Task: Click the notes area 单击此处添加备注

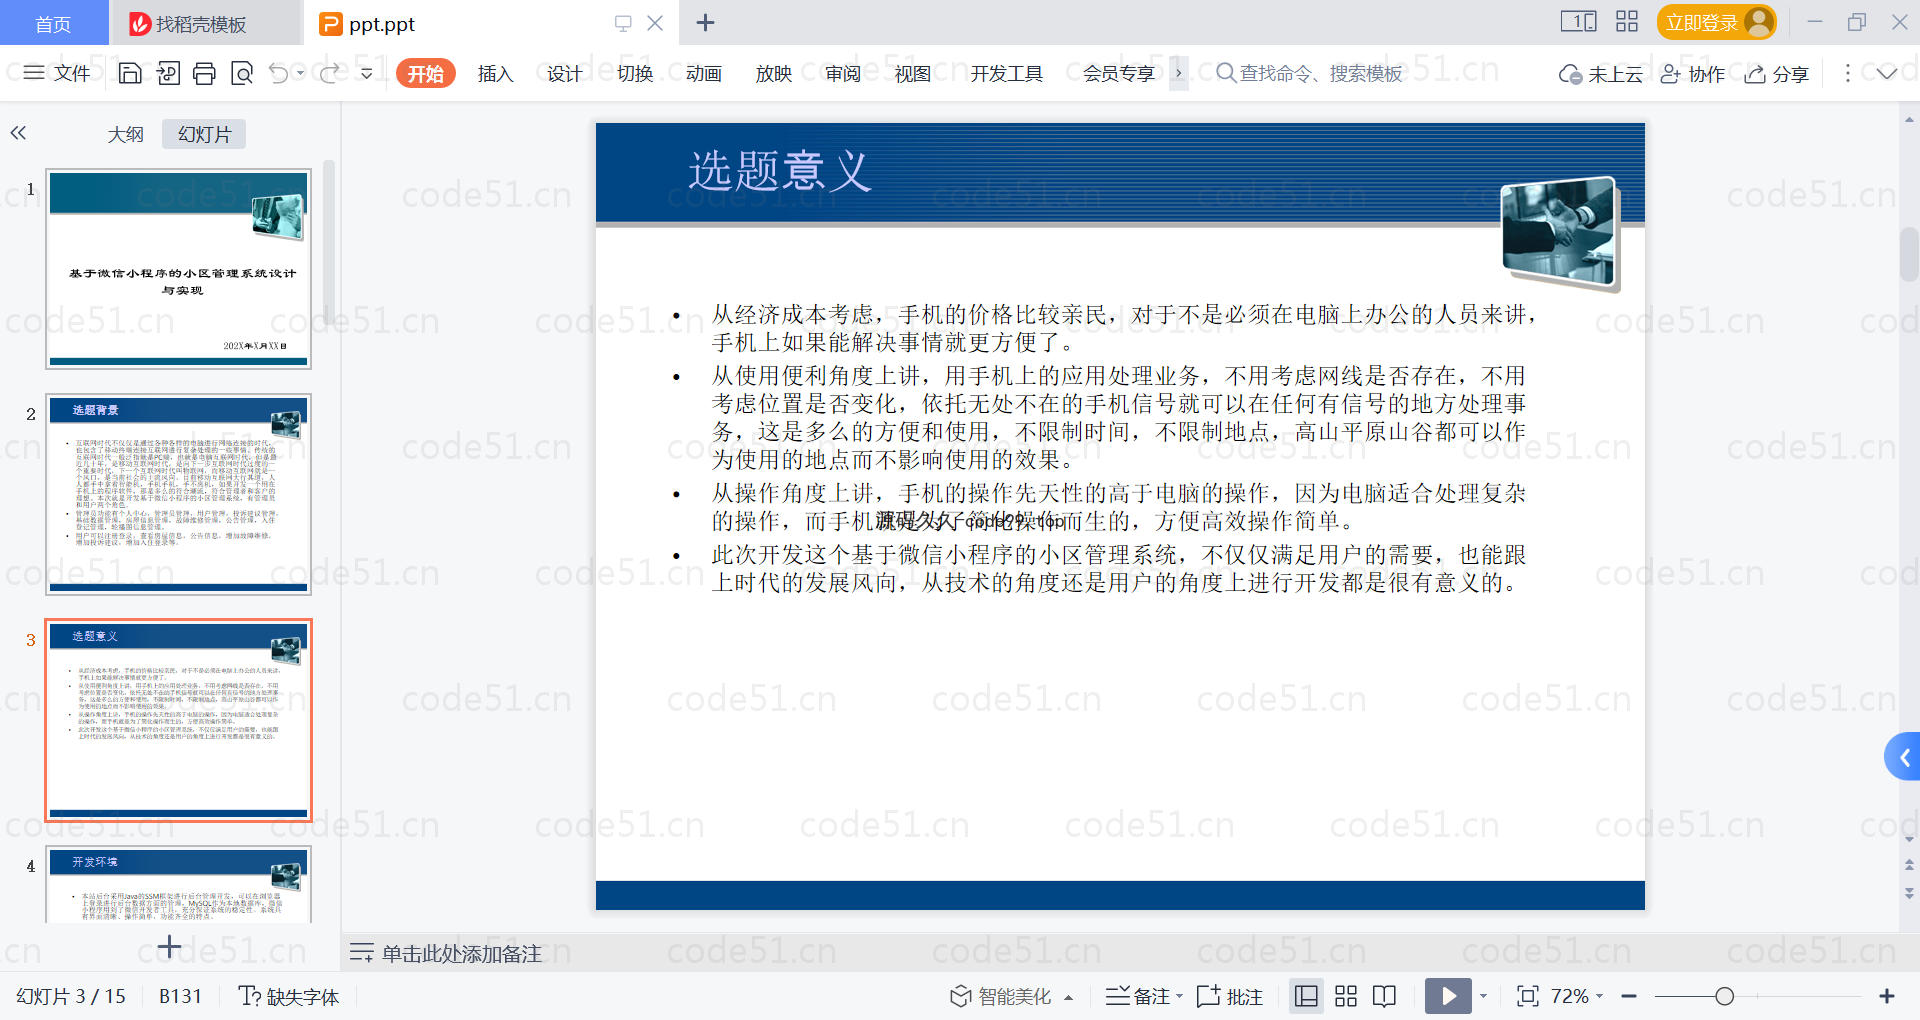Action: pos(461,953)
